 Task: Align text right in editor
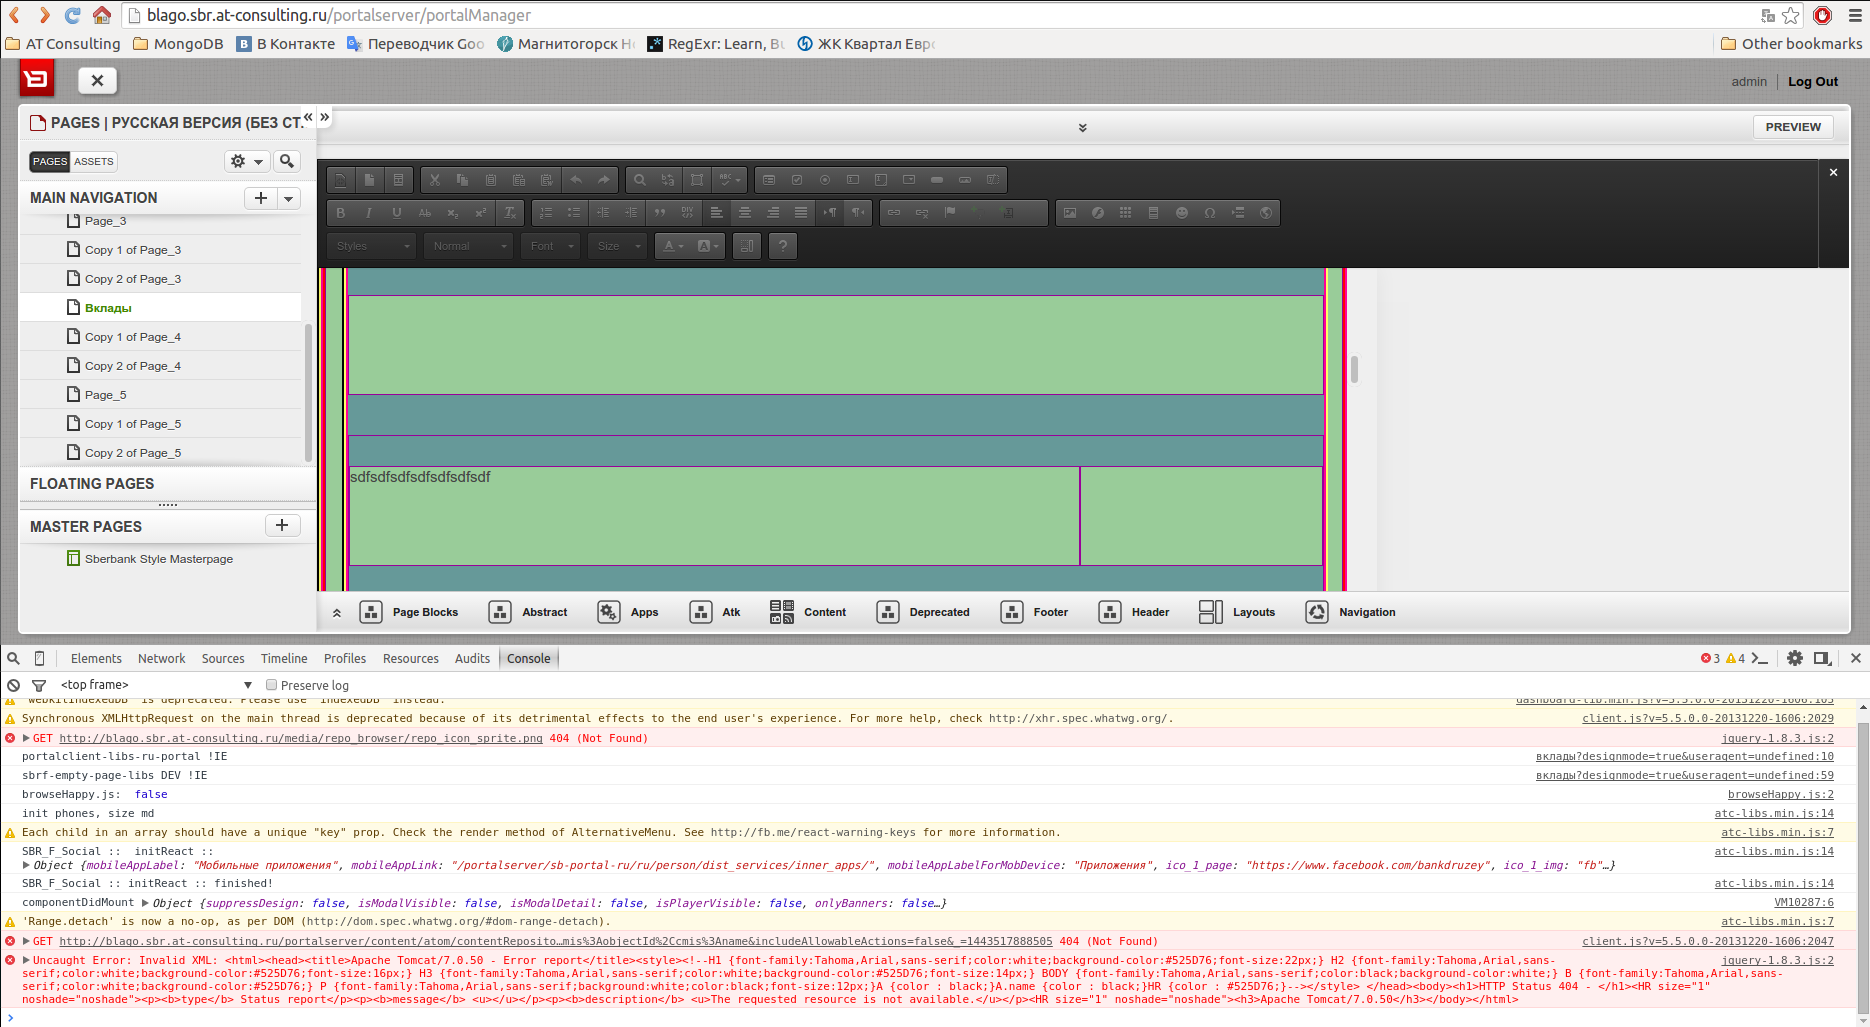pos(773,213)
